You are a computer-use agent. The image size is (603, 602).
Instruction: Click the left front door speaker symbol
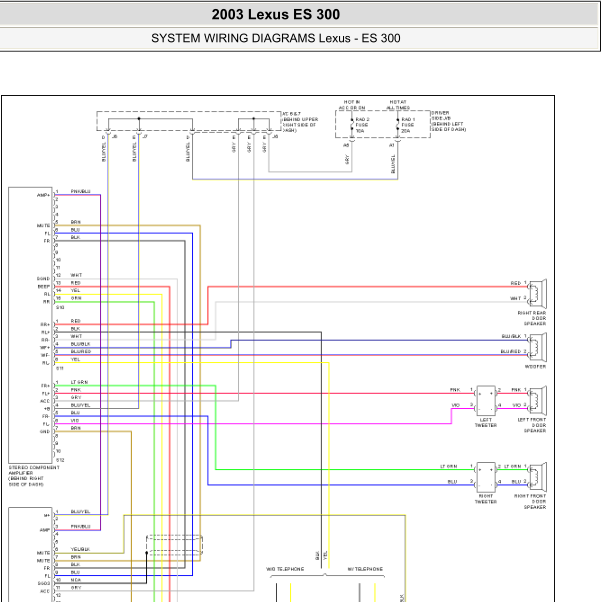click(x=537, y=400)
